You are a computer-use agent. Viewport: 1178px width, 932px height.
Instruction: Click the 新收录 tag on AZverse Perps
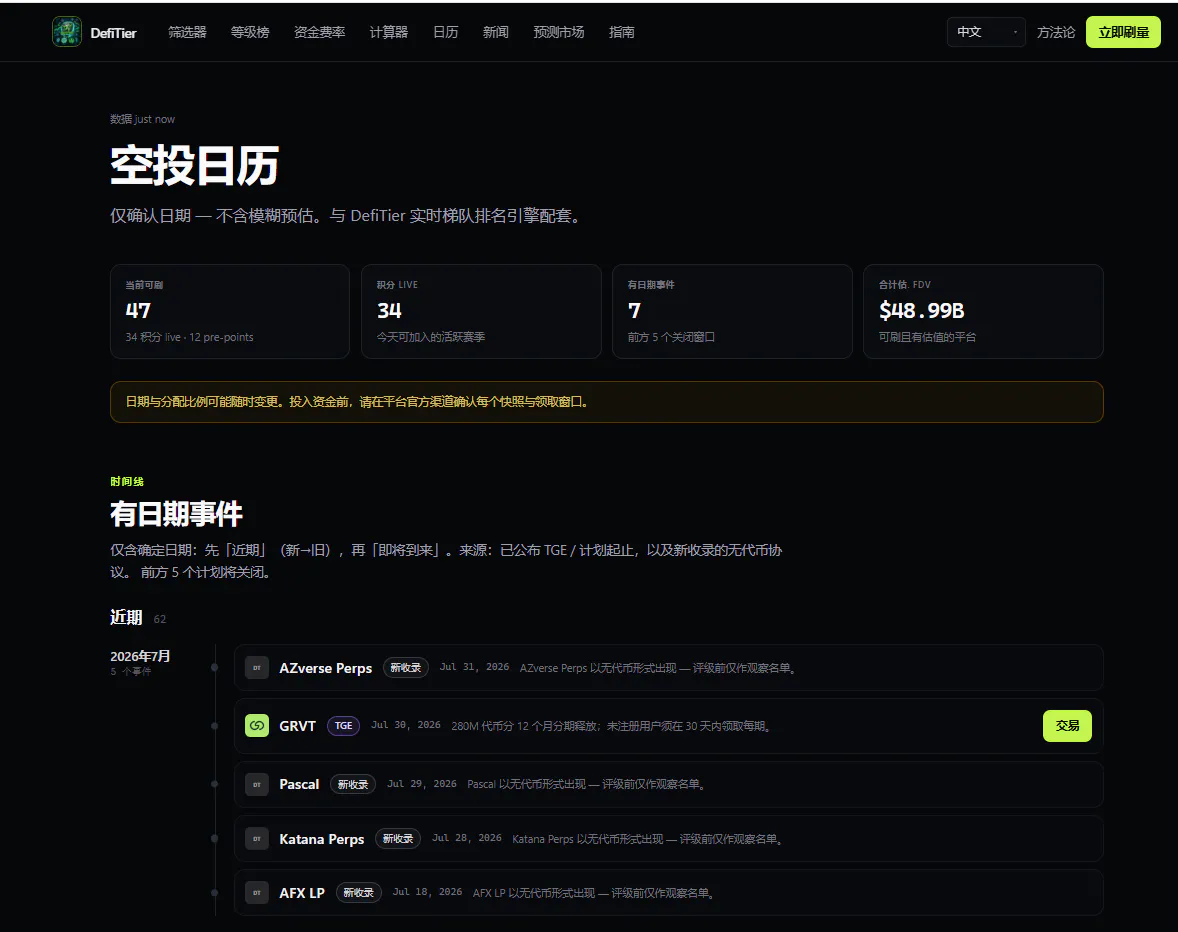click(x=406, y=668)
